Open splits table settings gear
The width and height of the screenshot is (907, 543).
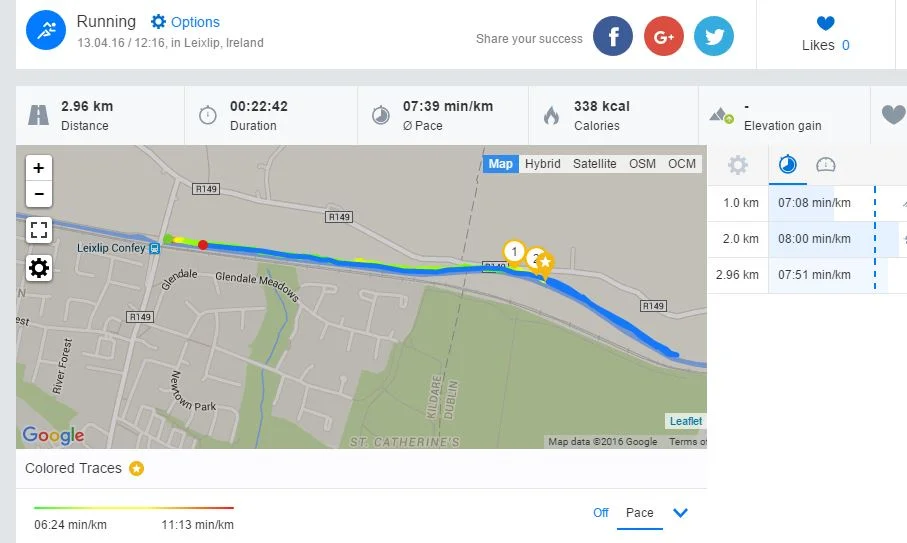pos(737,165)
